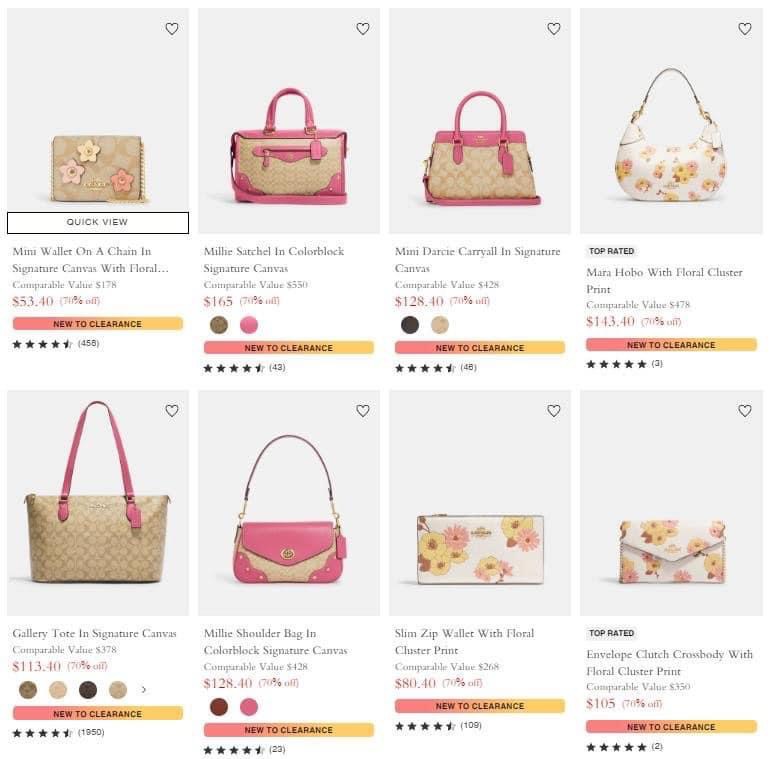771x759 pixels.
Task: Pick pink swatch for Millie Shoulder Bag
Action: [249, 707]
